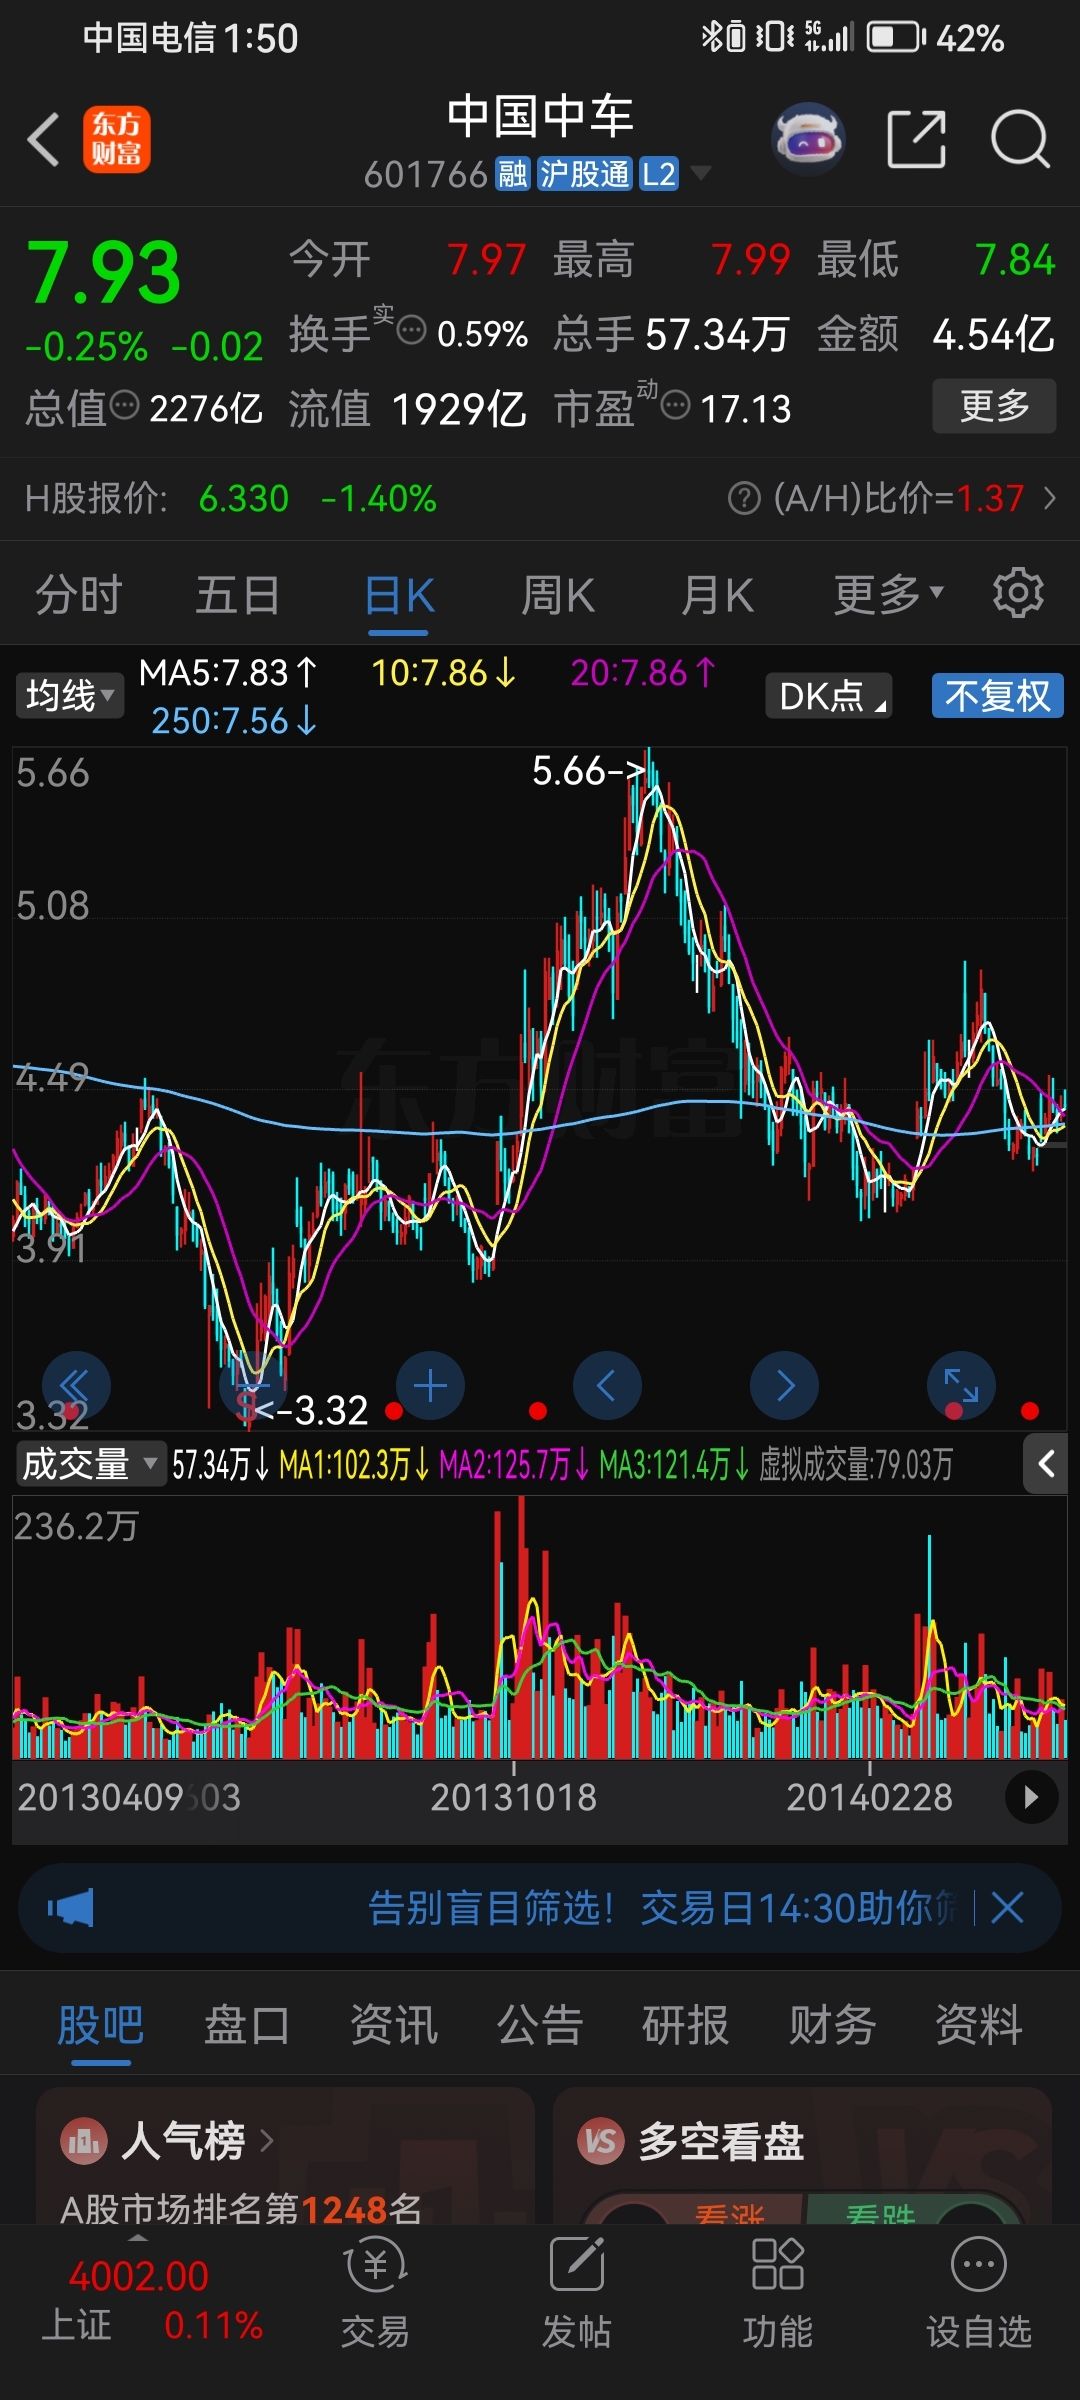
Task: Open A股市场排名第1248名 ranking text
Action: click(241, 2208)
